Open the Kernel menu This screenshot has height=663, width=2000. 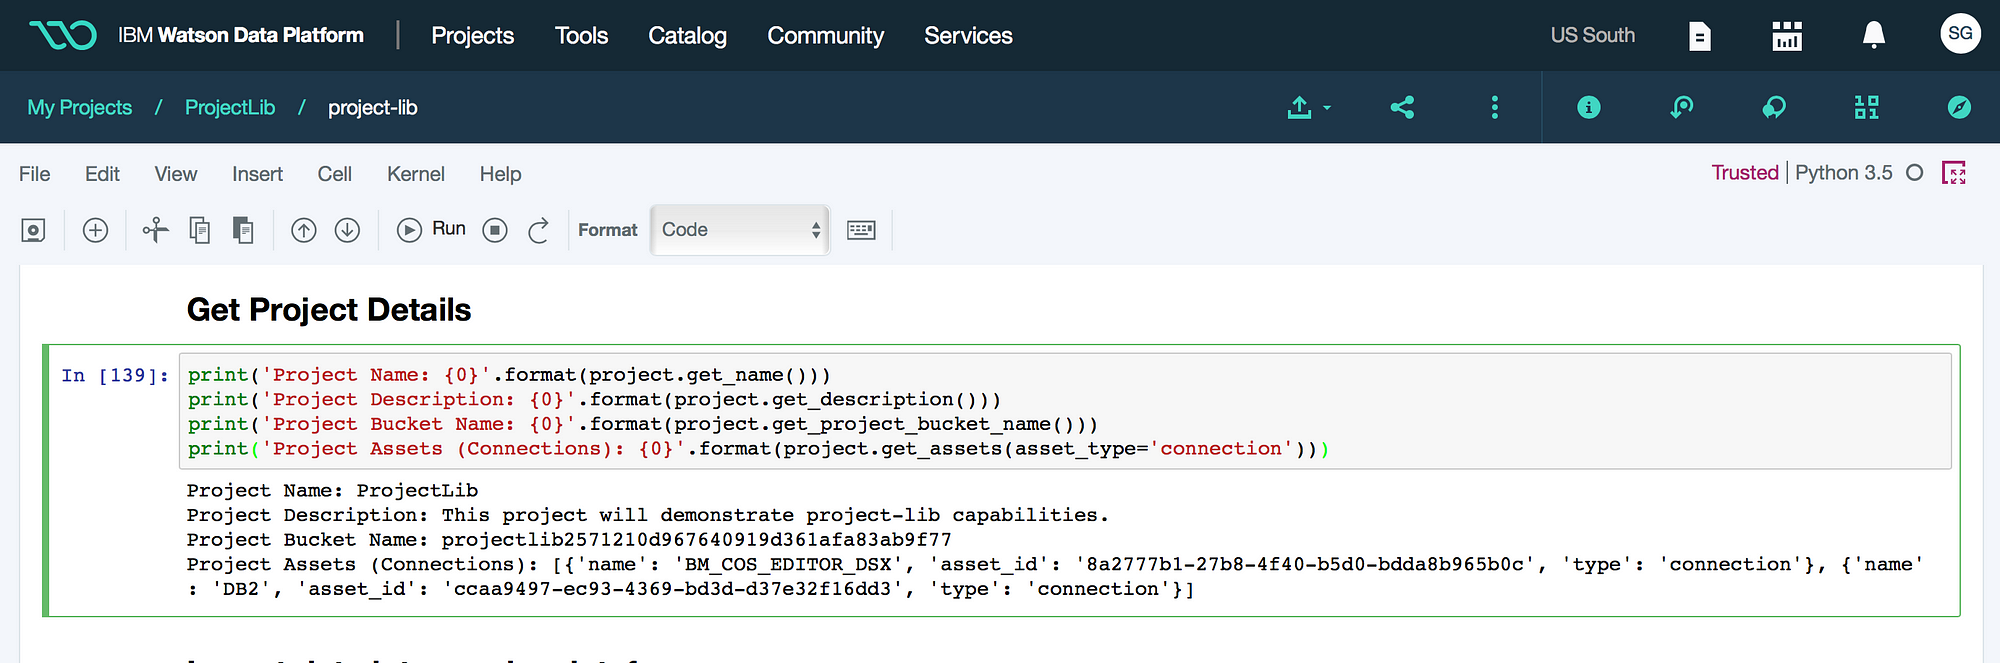(x=415, y=174)
